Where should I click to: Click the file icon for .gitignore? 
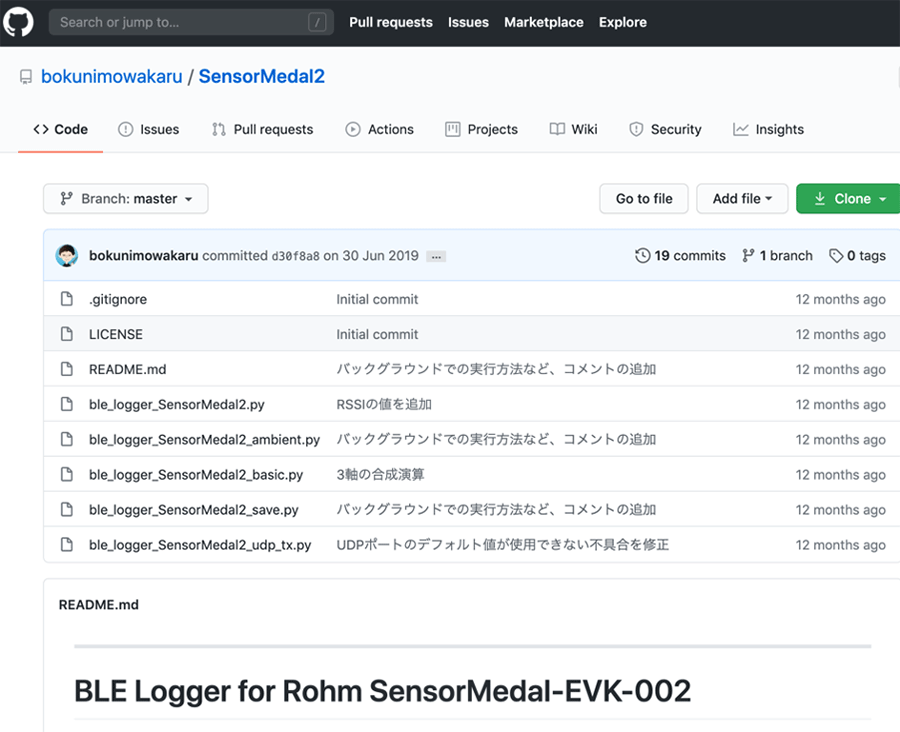click(x=67, y=299)
